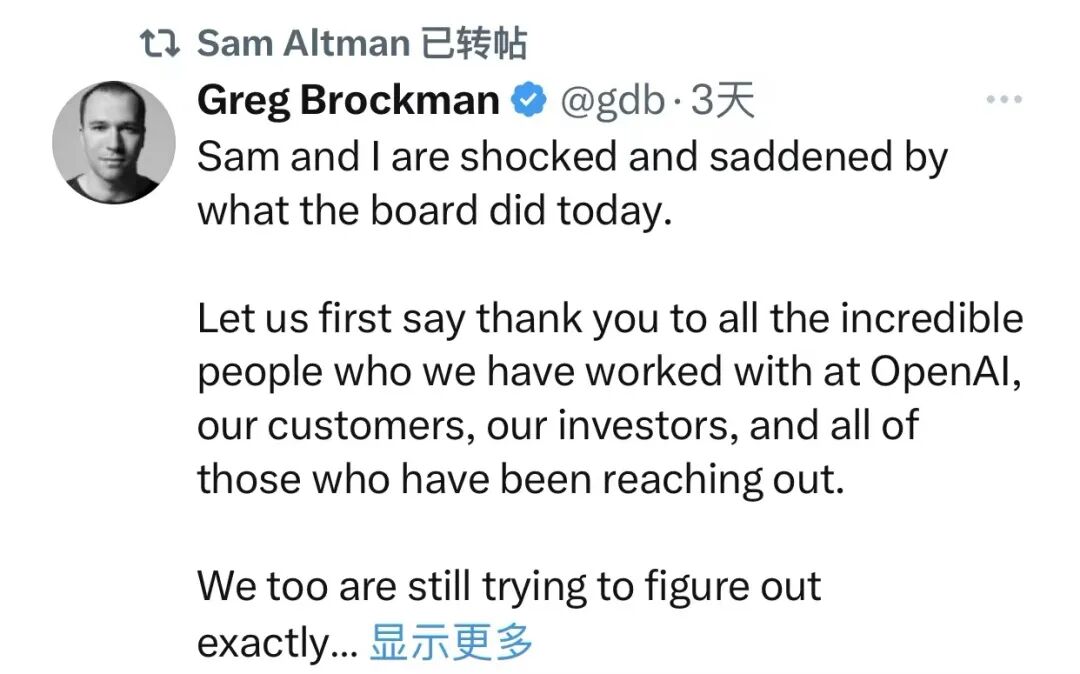
Task: Click the dot separator before 3天
Action: click(x=678, y=102)
